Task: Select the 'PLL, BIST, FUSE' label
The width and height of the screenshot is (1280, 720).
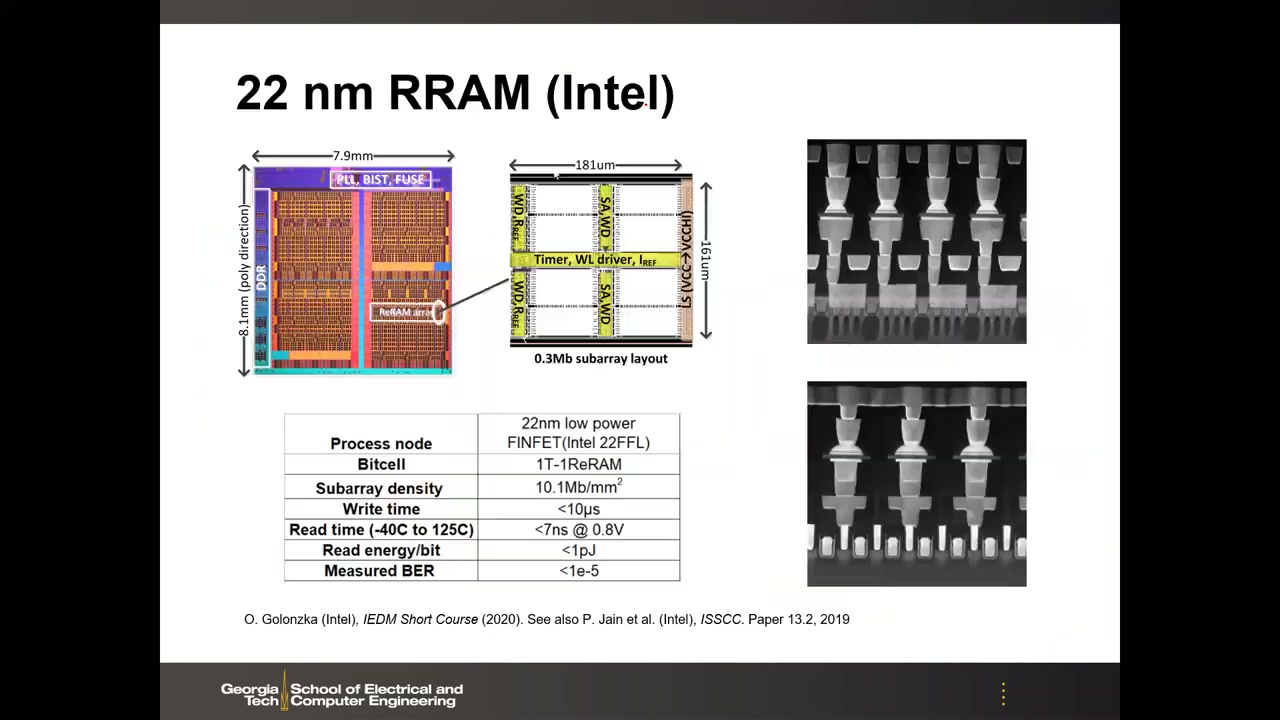Action: 380,179
